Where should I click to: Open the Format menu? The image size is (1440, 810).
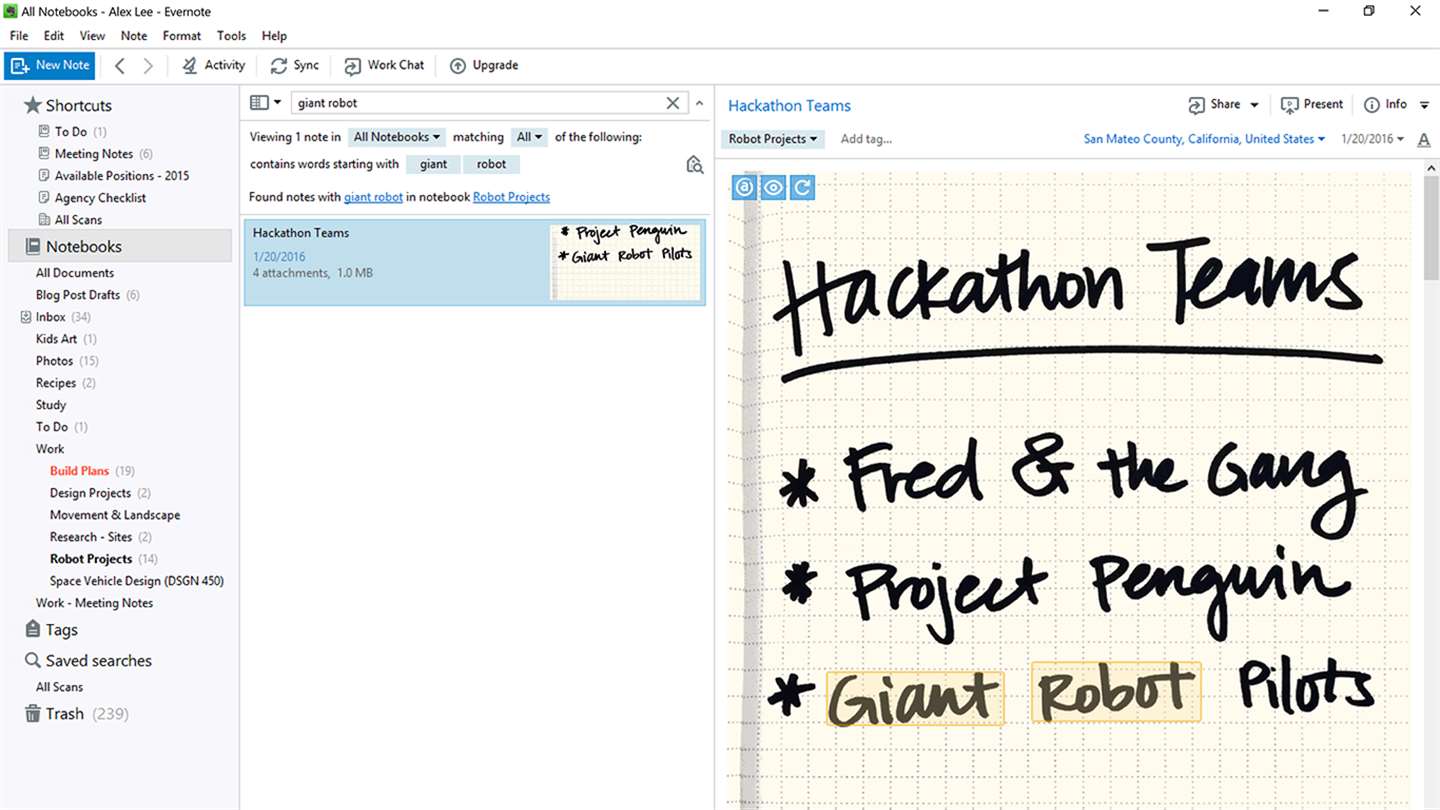point(182,35)
